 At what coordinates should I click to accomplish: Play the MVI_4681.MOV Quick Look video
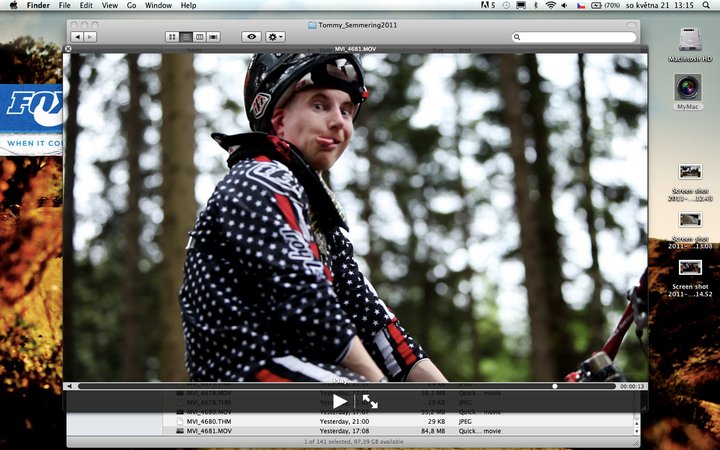click(x=340, y=401)
